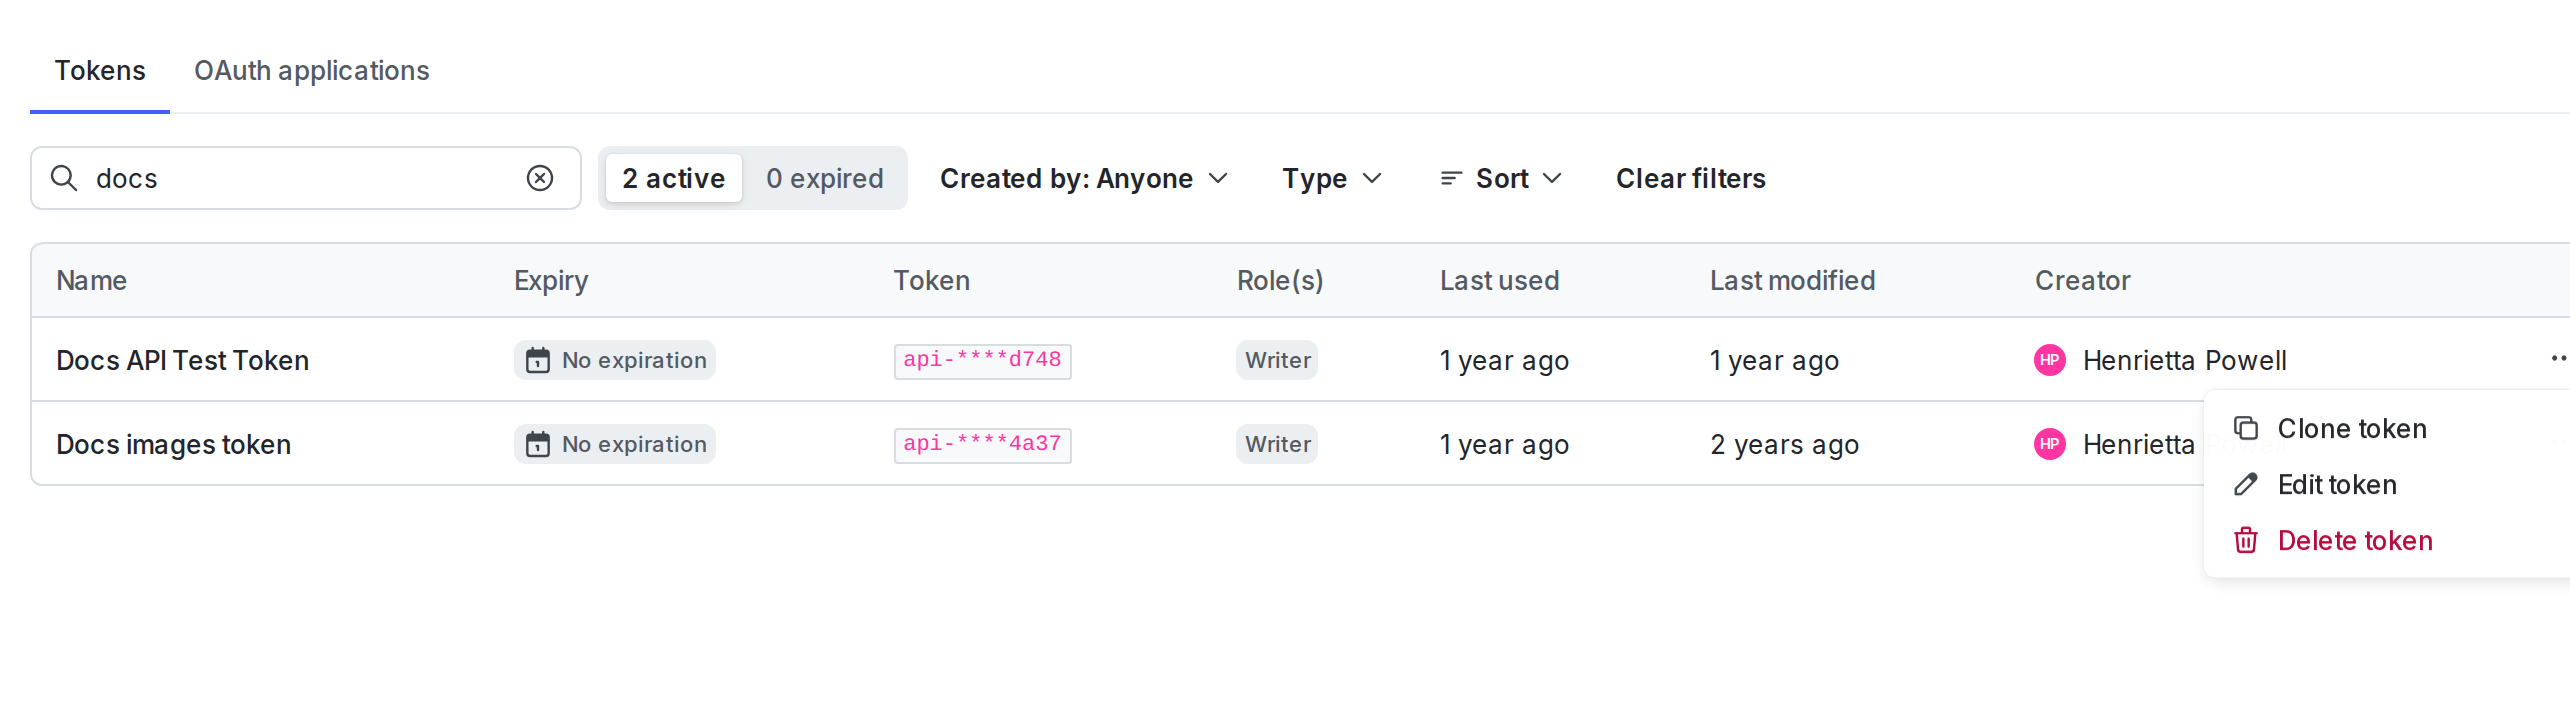Viewport: 2570px width, 714px height.
Task: Open the Sort dropdown
Action: (x=1500, y=178)
